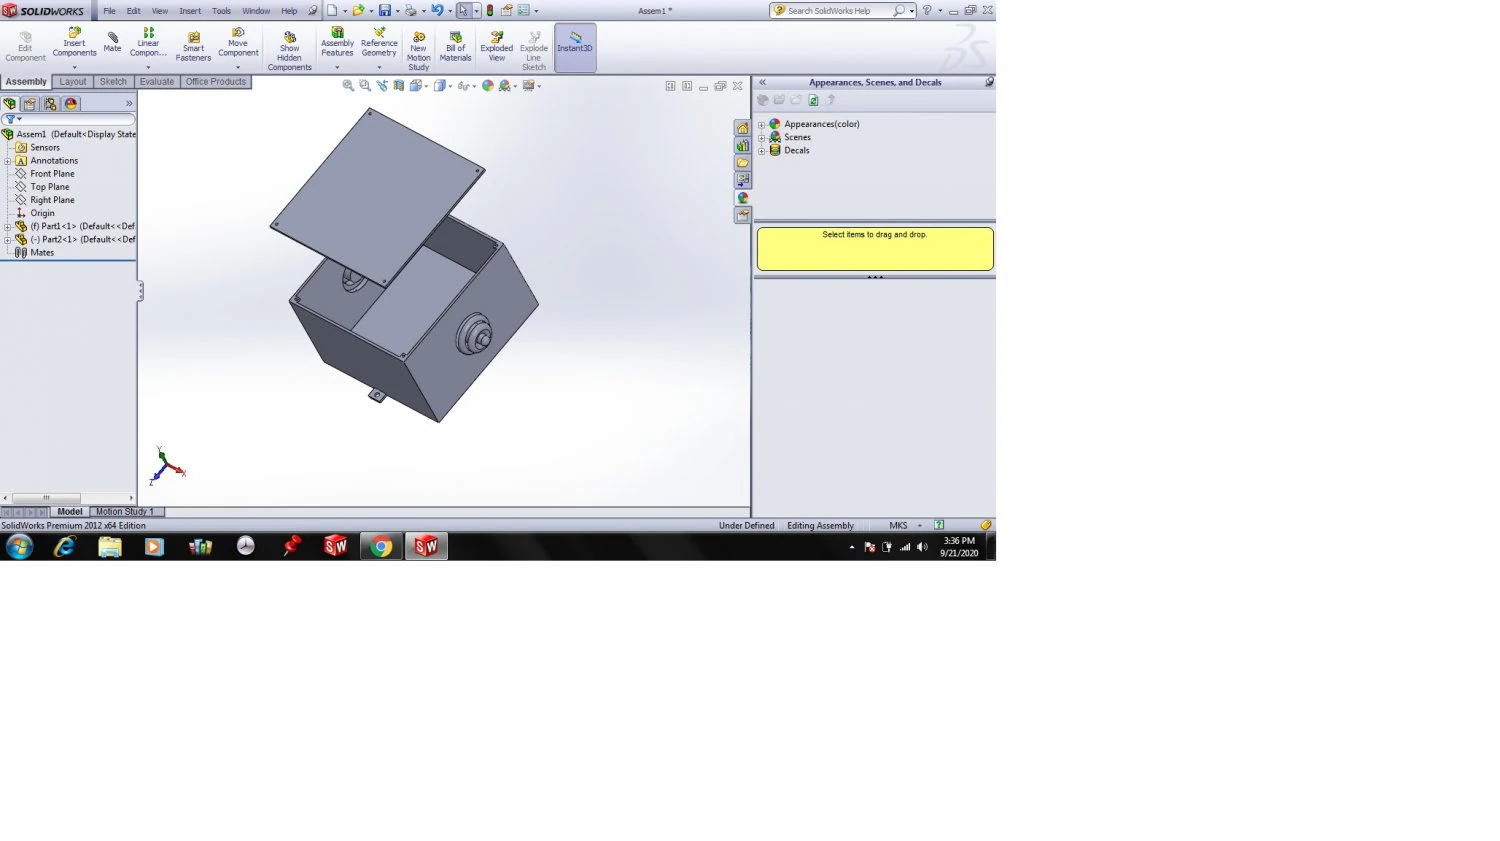The width and height of the screenshot is (1500, 841).
Task: Show Hidden Components
Action: [289, 50]
